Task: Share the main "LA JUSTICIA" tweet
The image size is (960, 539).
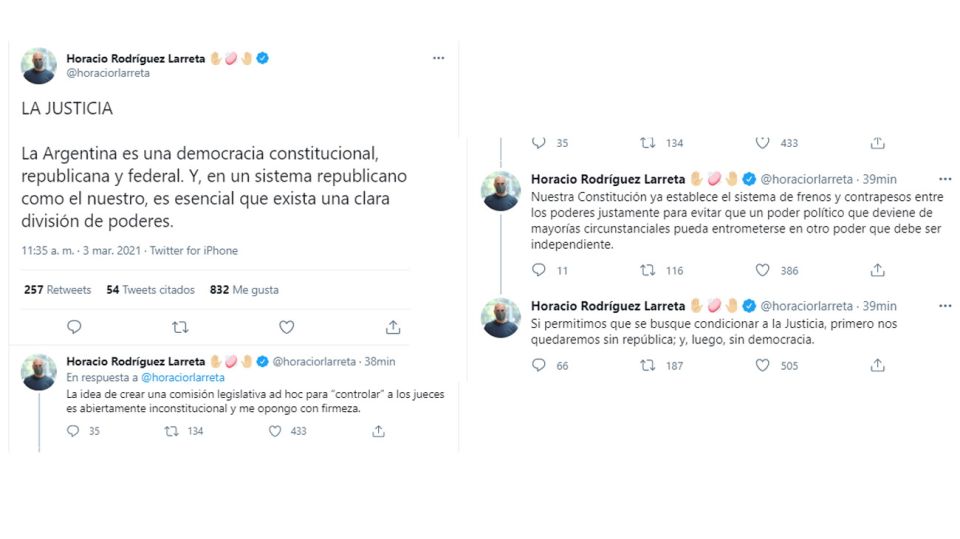Action: (x=393, y=327)
